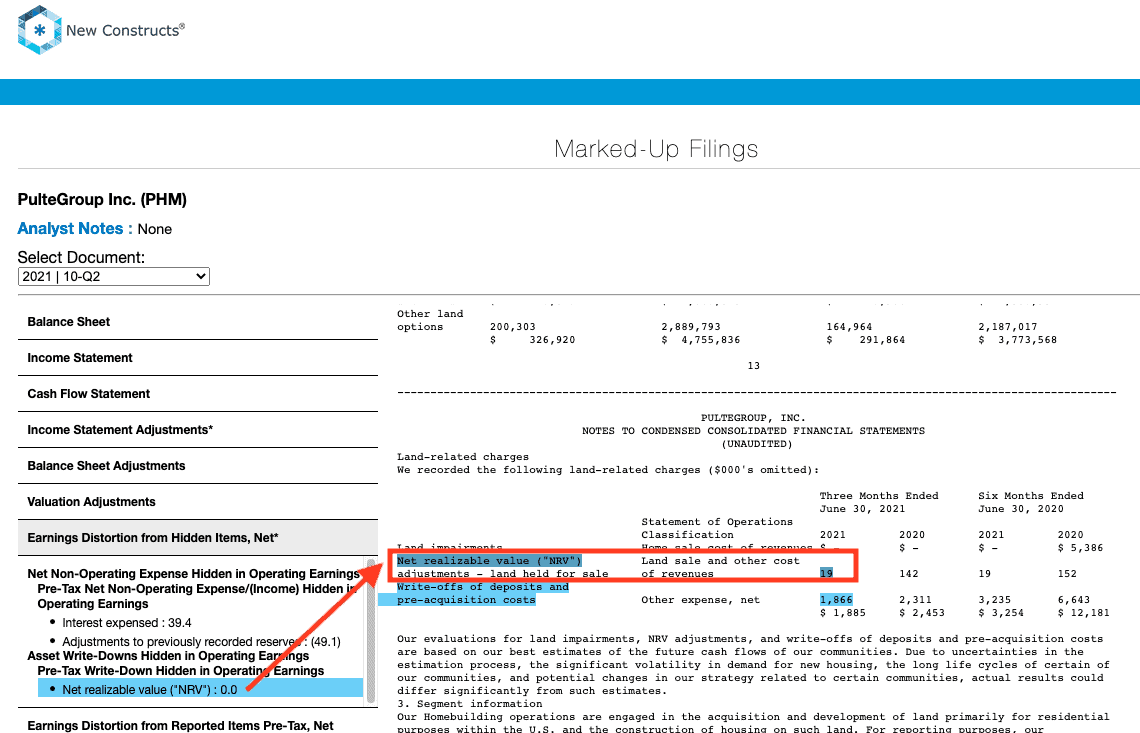Viewport: 1140px width, 733px height.
Task: Click the value 3,235 in the table
Action: 995,599
